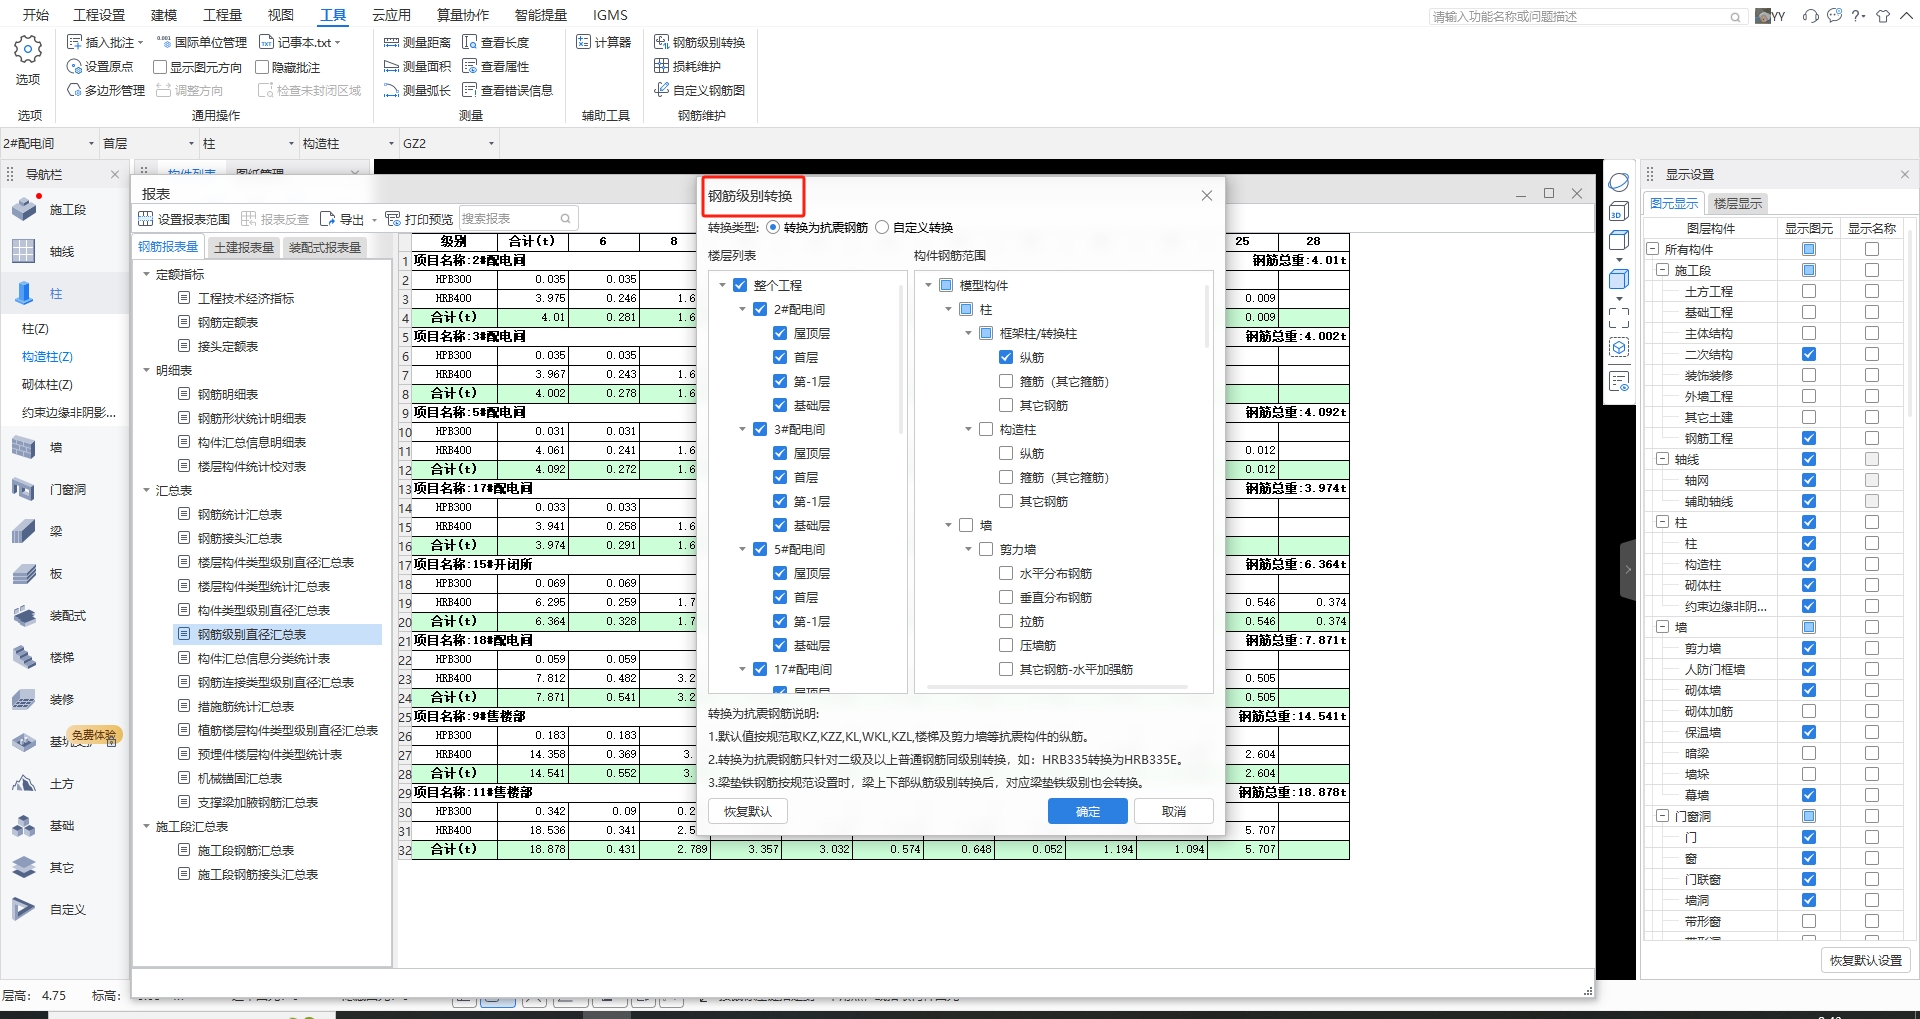The image size is (1920, 1019).
Task: Collapse 定额指标 report group
Action: coord(146,274)
